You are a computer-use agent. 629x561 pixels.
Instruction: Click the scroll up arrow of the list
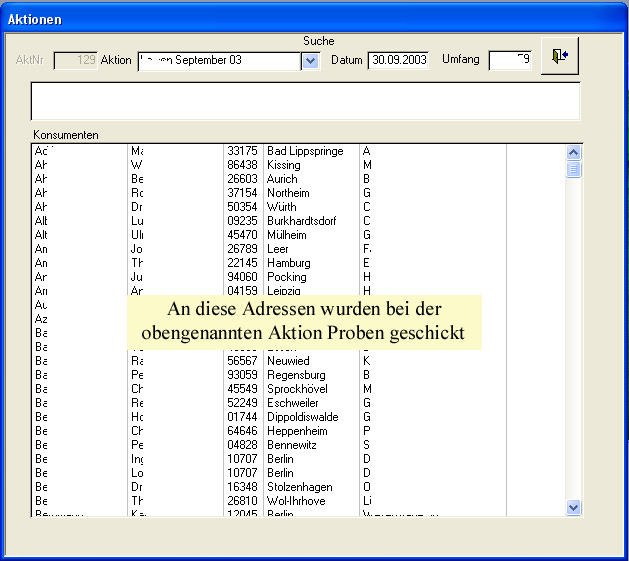[x=574, y=152]
